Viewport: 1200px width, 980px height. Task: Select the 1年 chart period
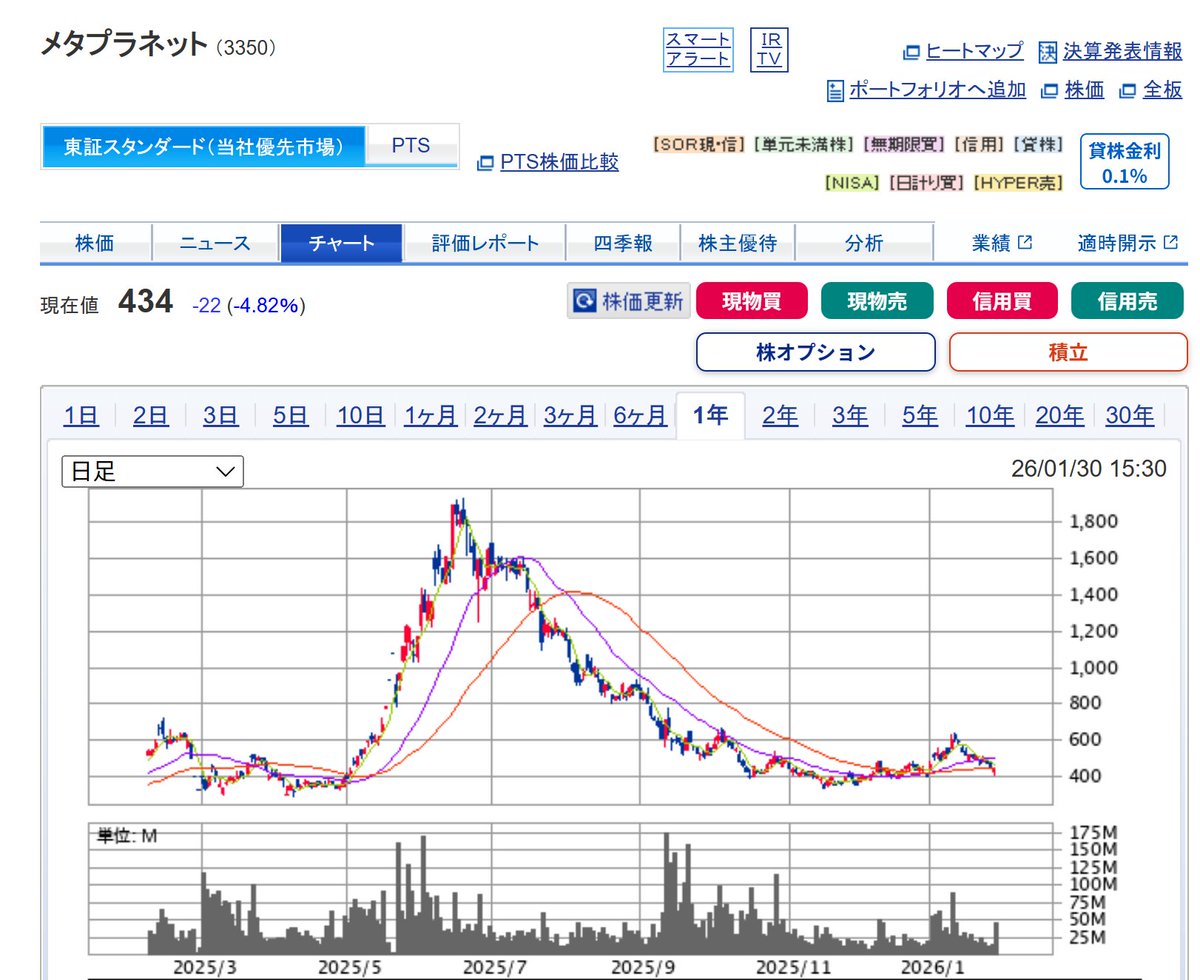tap(710, 415)
